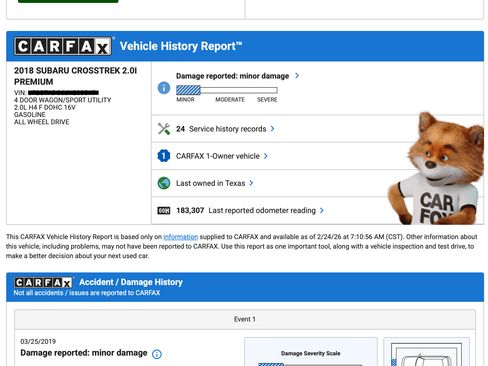The image size is (488, 366).
Task: Click the CARFAX logo in Accident / Damage History header
Action: 43,282
